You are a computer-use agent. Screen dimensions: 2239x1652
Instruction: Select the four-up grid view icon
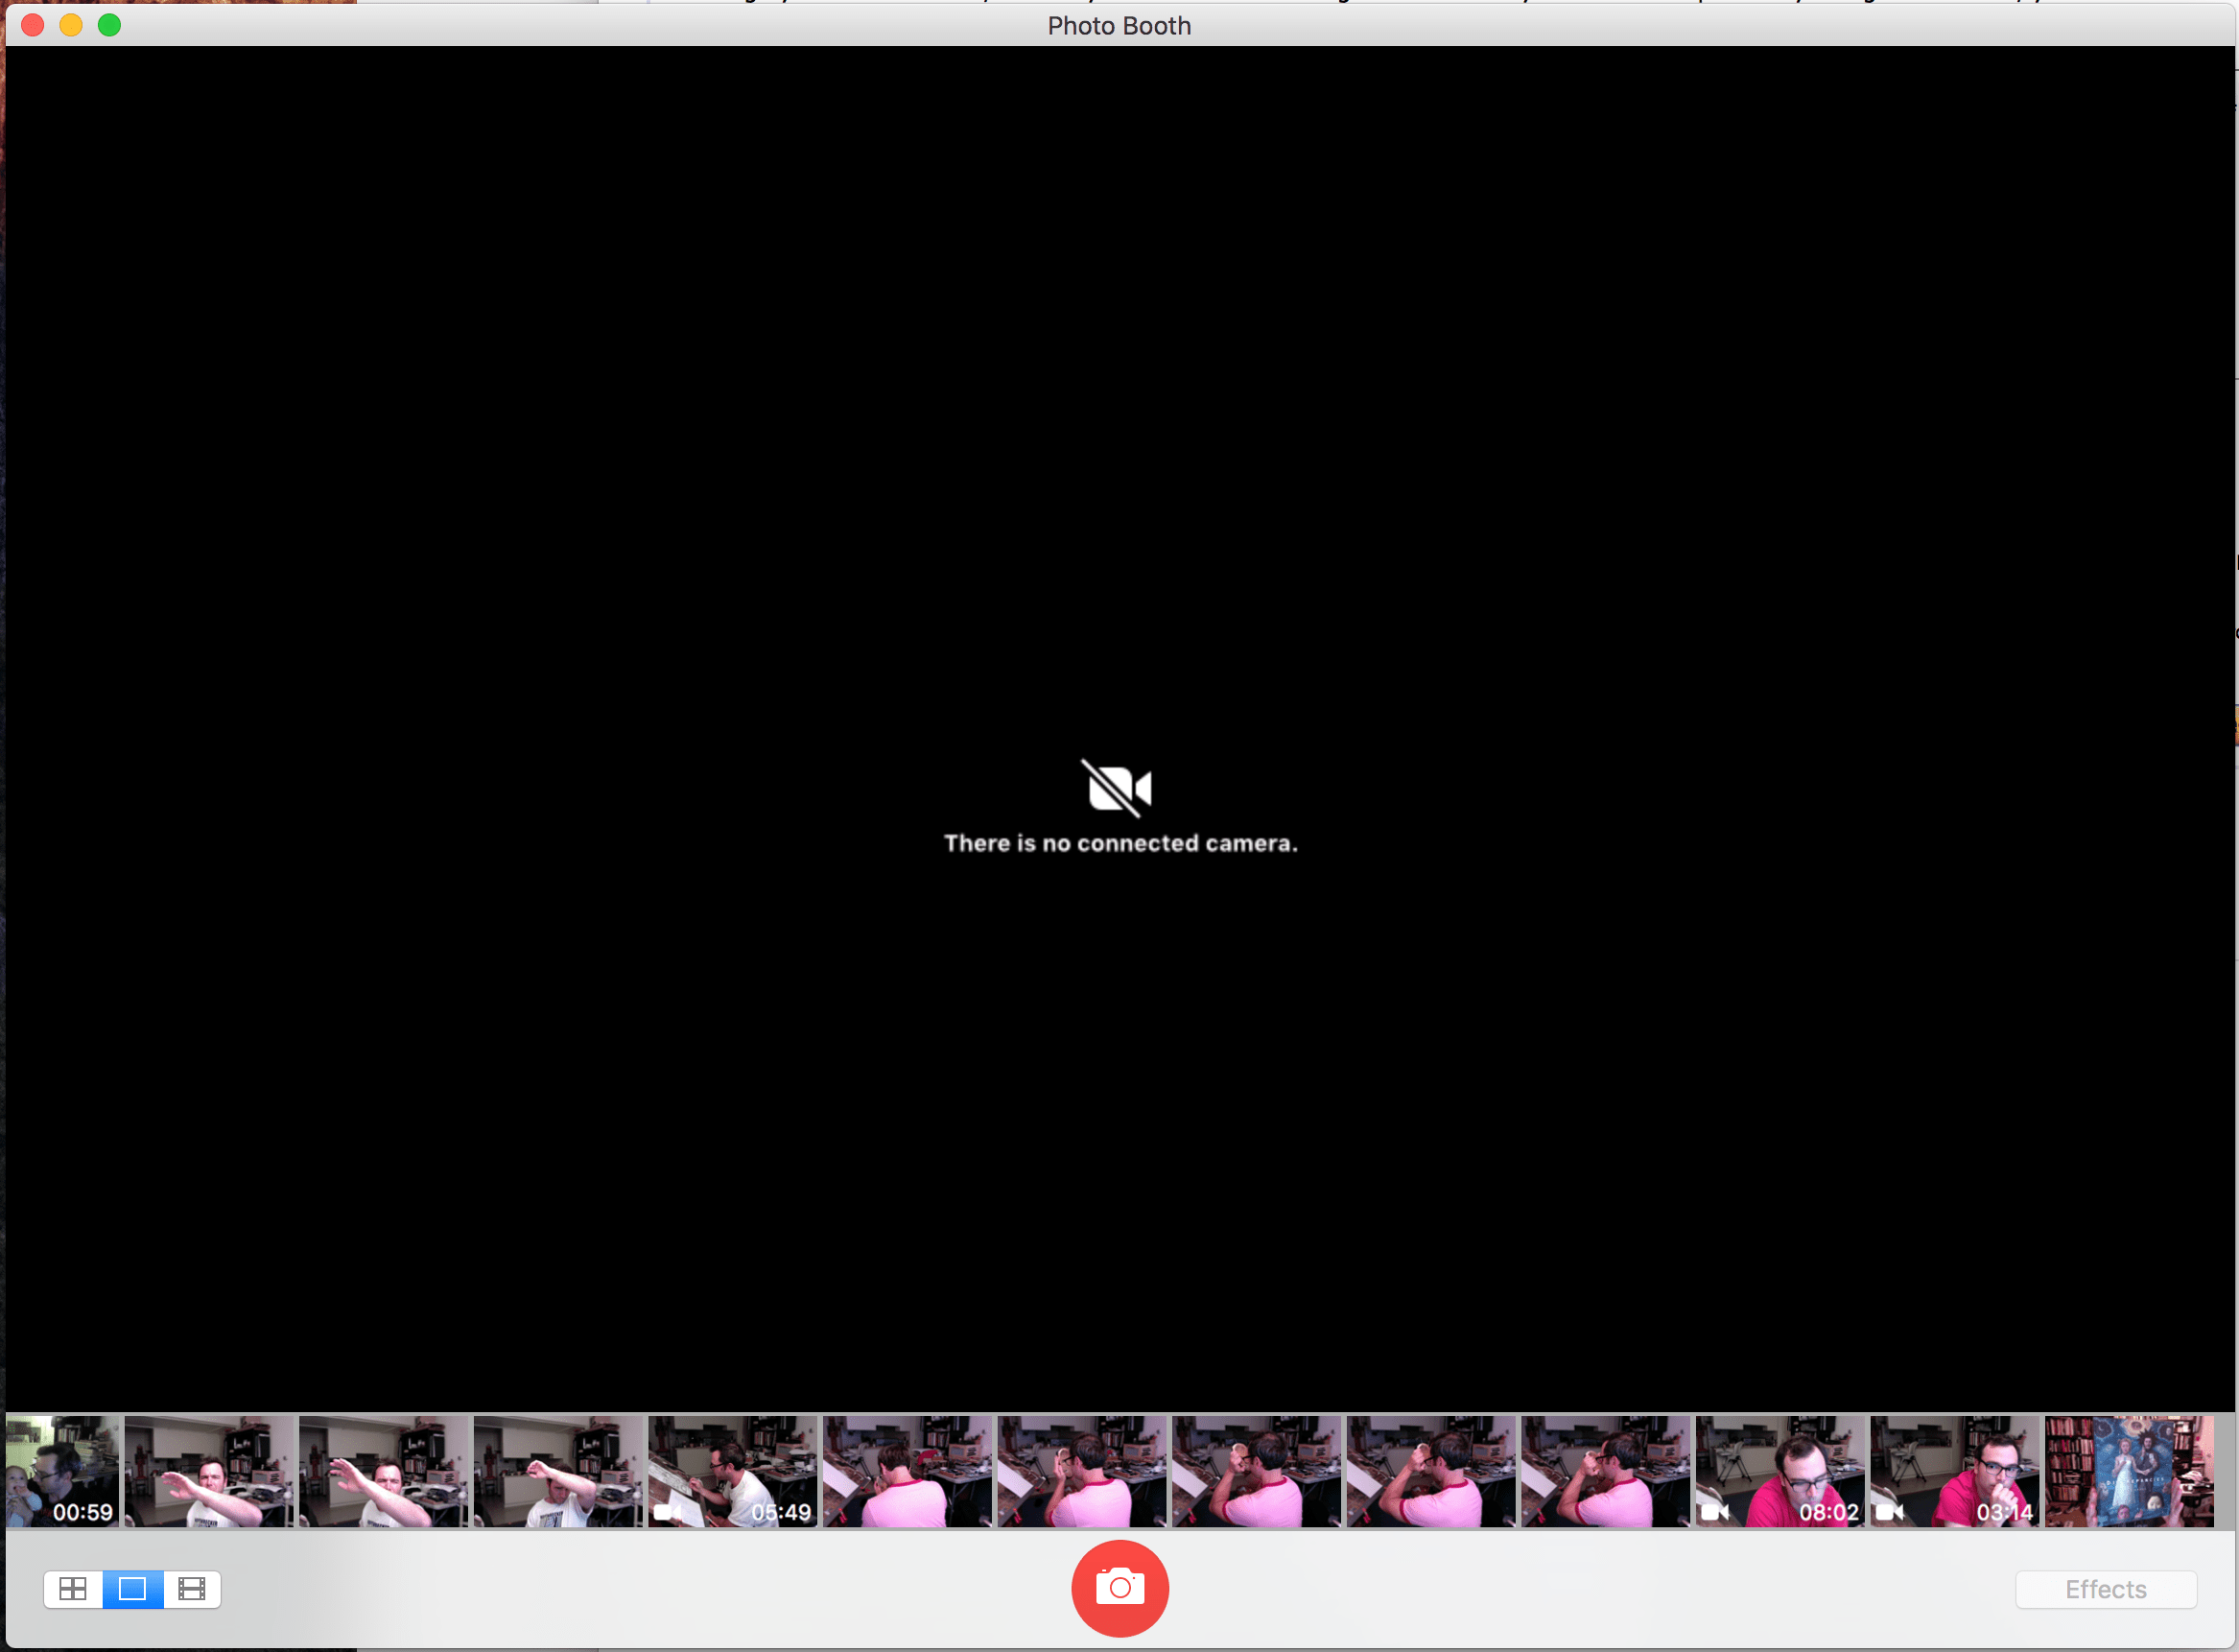coord(73,1589)
